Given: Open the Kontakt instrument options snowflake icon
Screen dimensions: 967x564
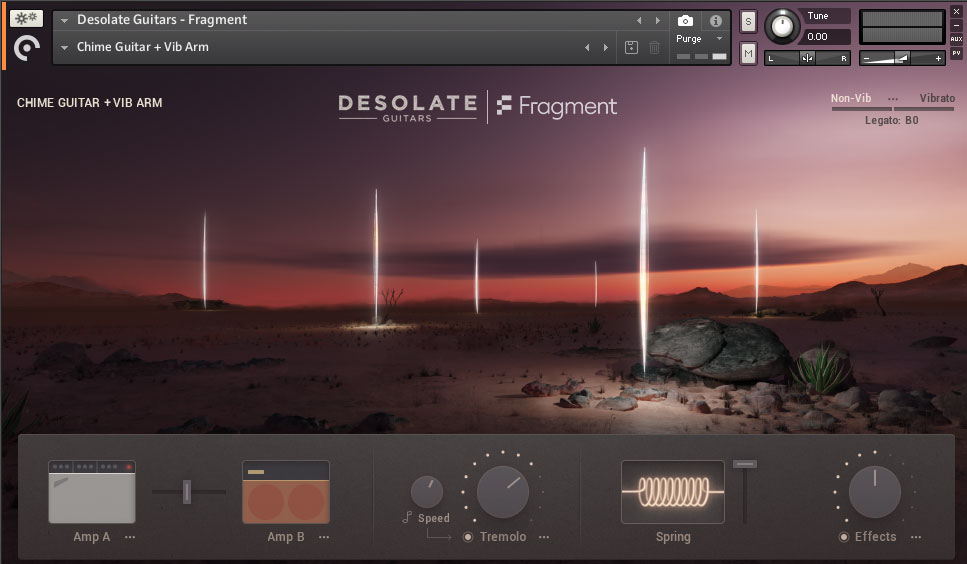Looking at the screenshot, I should 27,18.
